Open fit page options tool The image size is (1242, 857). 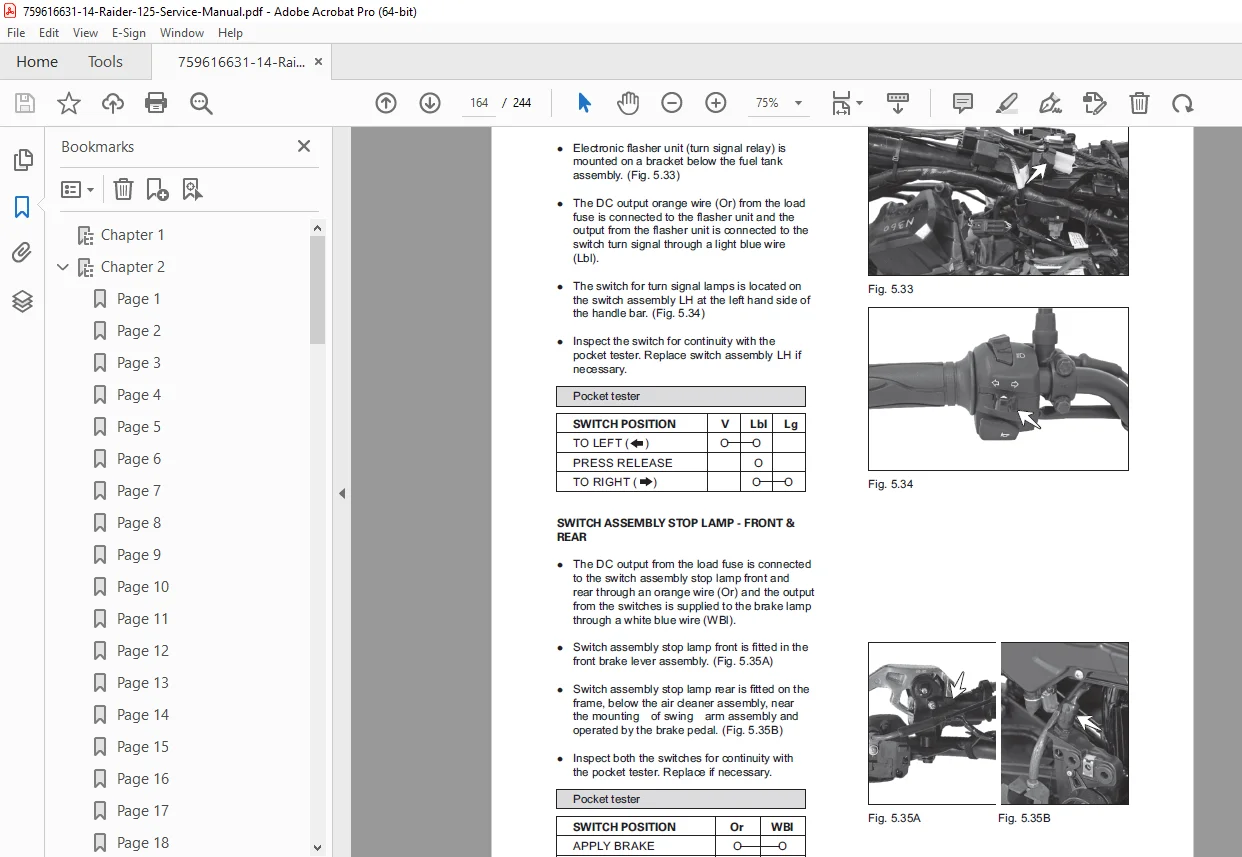point(847,103)
